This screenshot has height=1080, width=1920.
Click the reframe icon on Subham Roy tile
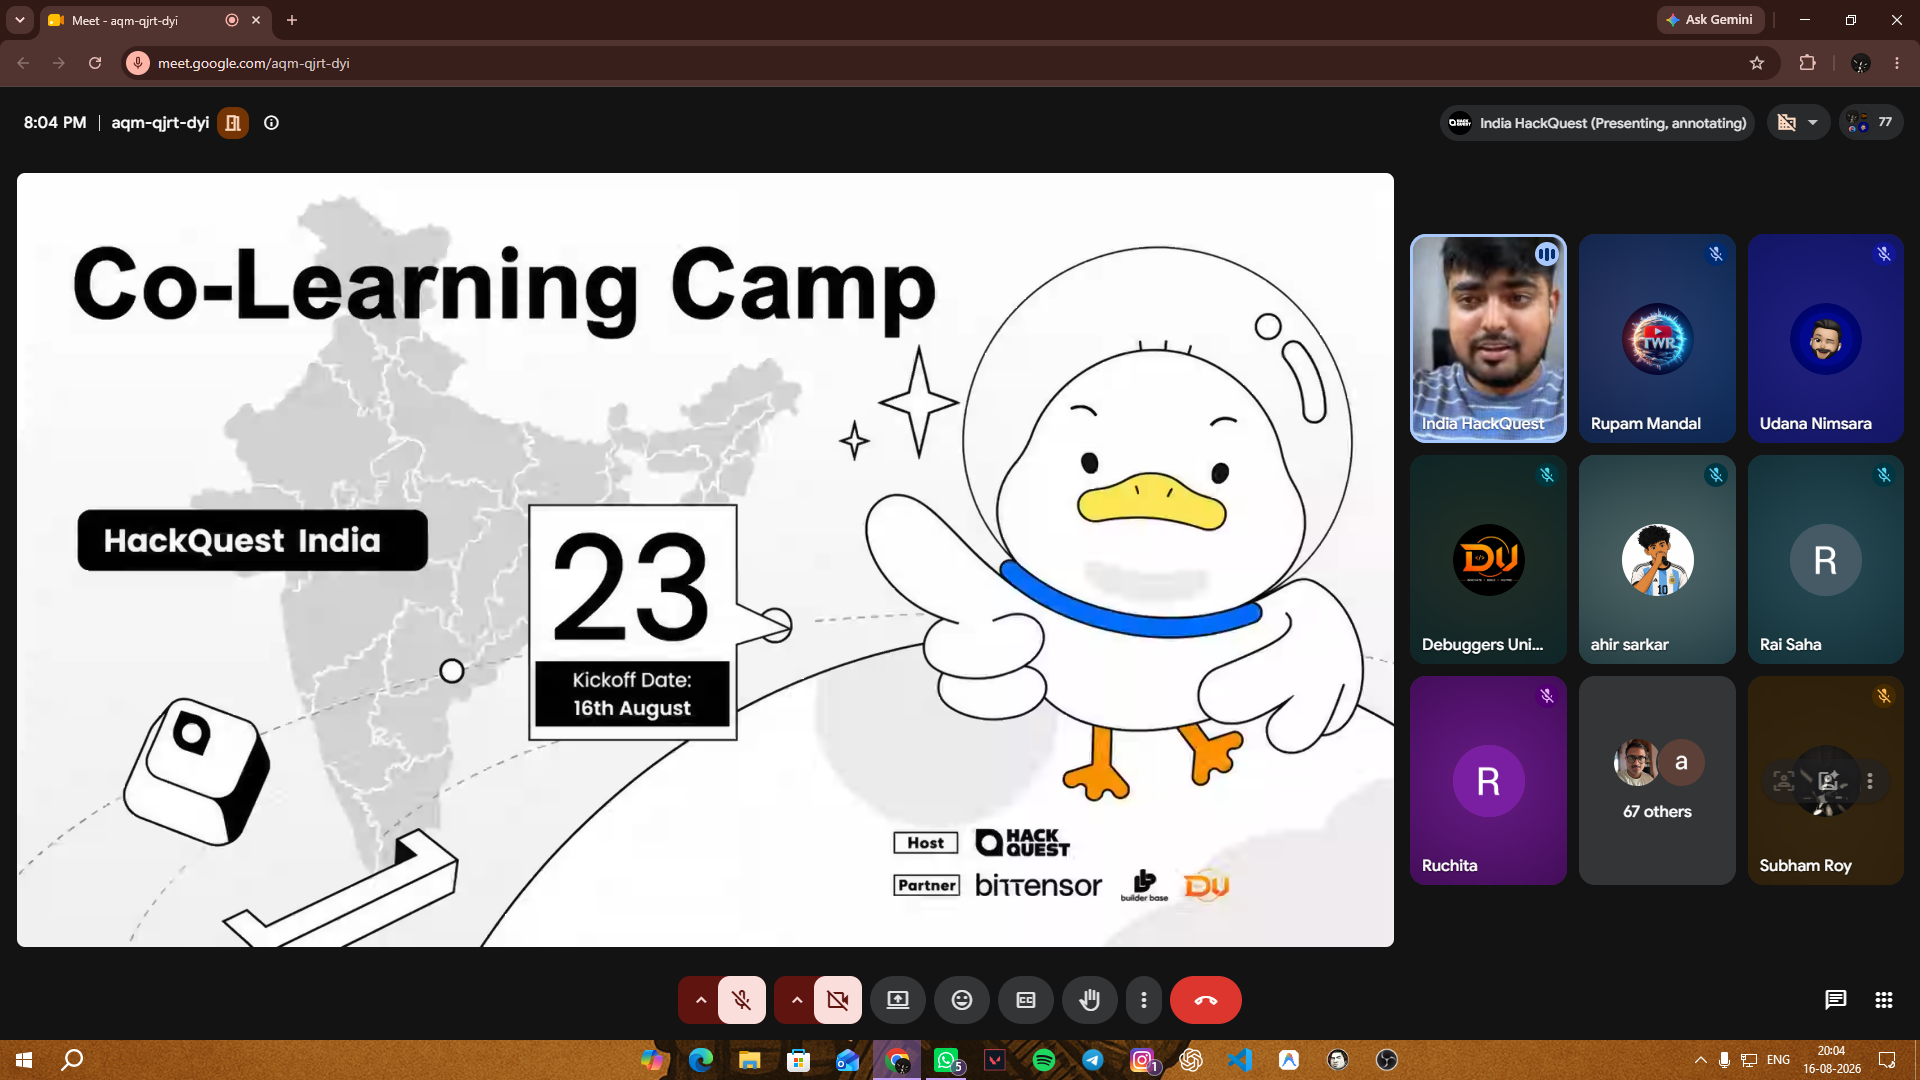pos(1784,781)
